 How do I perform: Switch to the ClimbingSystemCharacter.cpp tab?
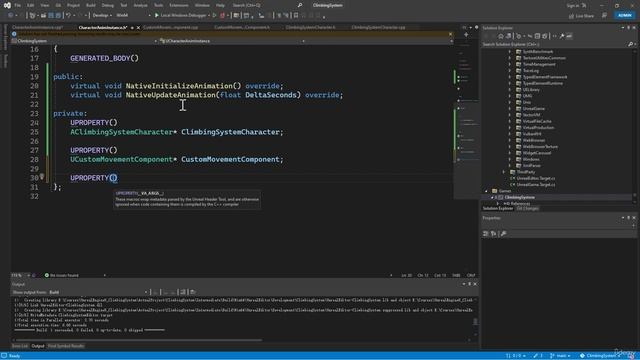378,28
